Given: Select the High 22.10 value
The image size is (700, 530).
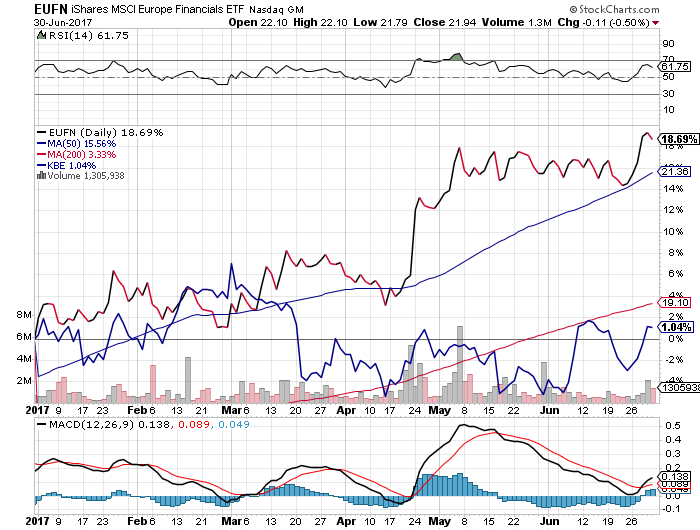Looking at the screenshot, I should point(320,22).
